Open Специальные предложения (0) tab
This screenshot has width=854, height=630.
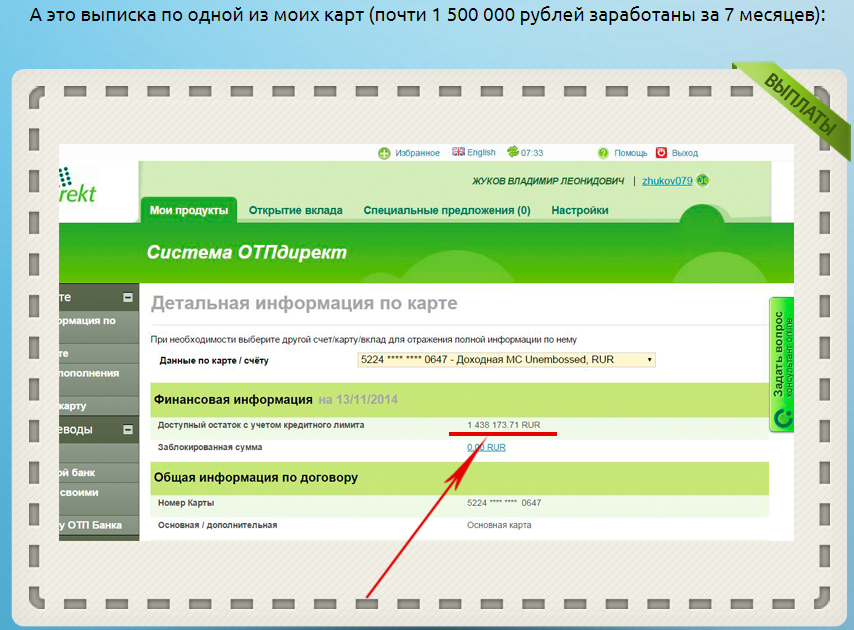point(447,210)
